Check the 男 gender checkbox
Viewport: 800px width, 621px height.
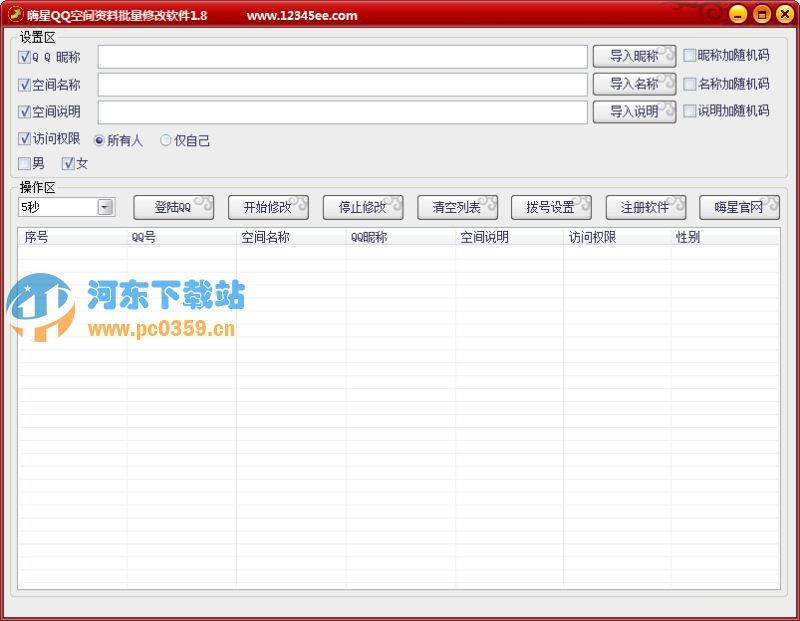(25, 163)
